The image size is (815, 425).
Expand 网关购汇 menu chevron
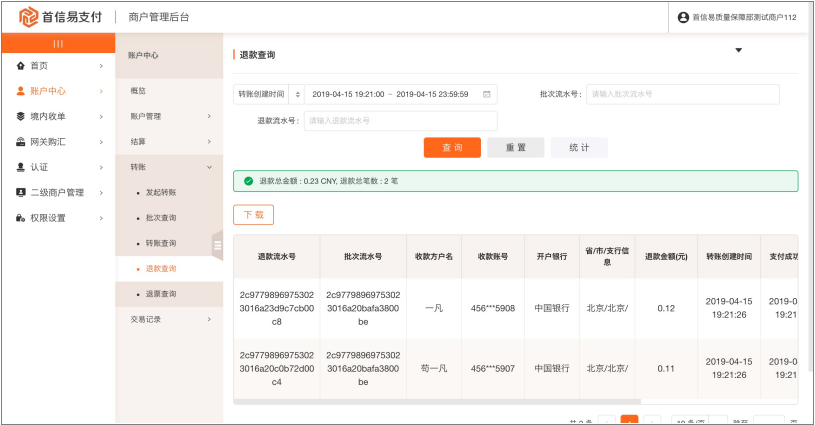pos(101,142)
